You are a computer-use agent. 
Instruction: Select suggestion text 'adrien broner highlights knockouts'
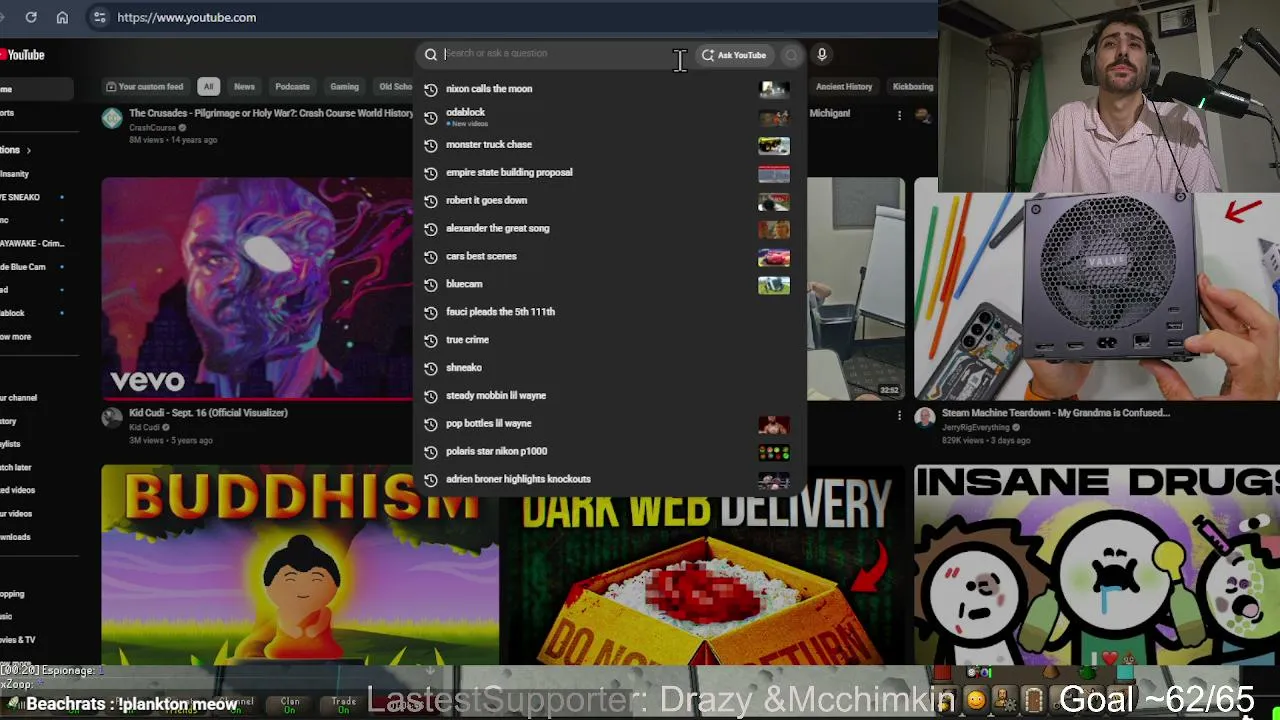(x=518, y=480)
